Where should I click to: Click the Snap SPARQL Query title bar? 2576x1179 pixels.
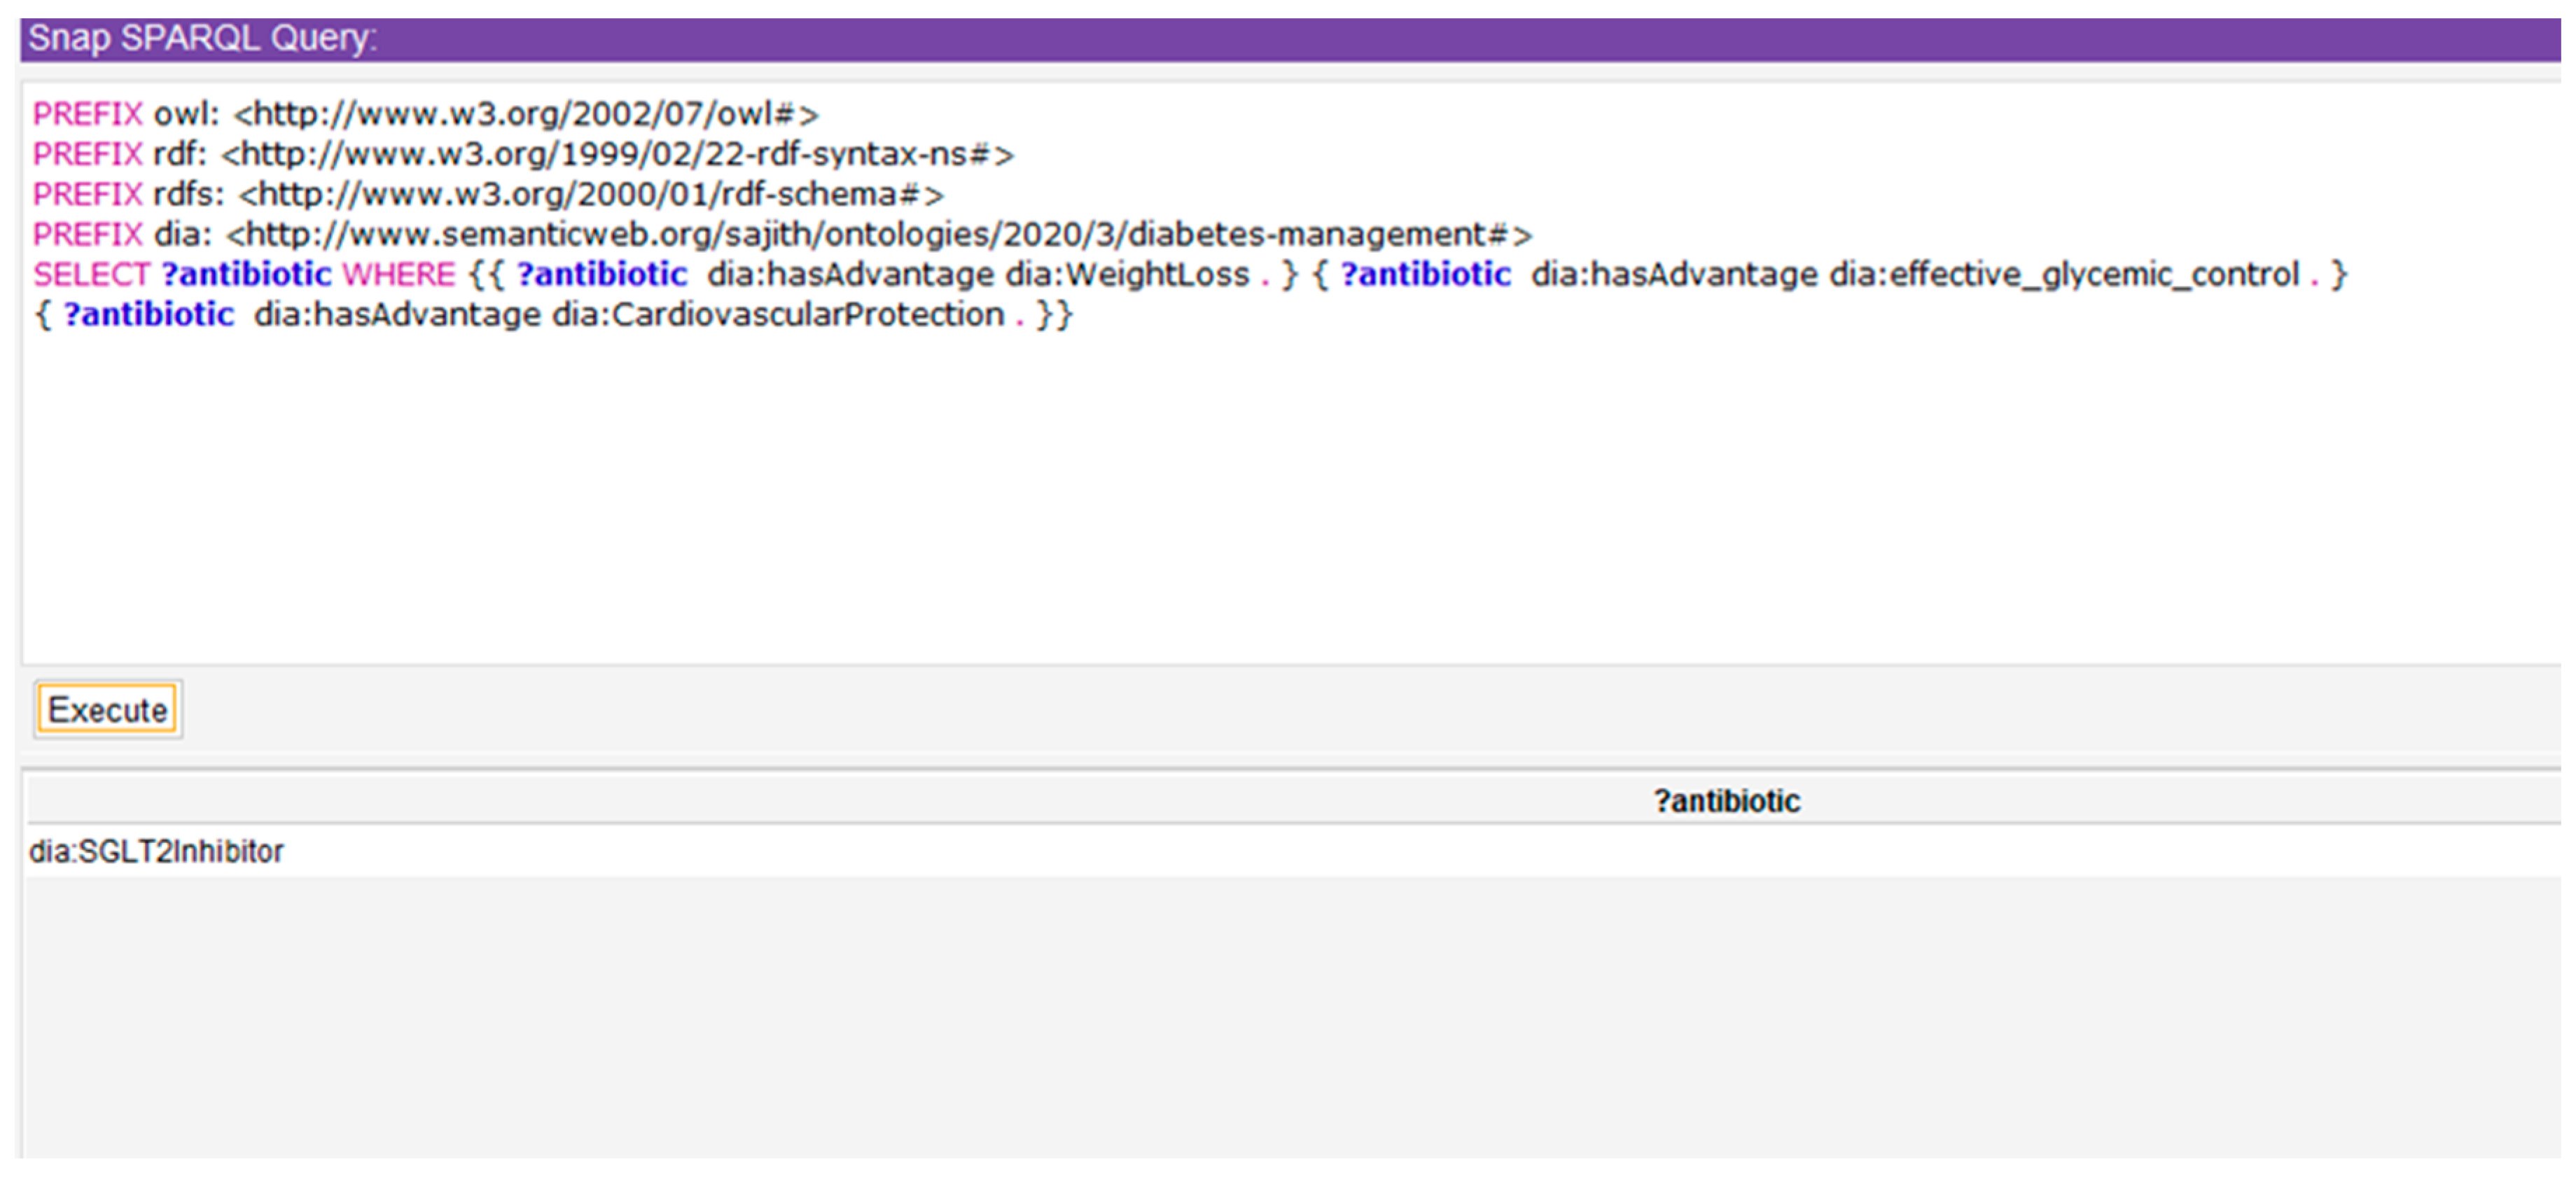pos(202,39)
